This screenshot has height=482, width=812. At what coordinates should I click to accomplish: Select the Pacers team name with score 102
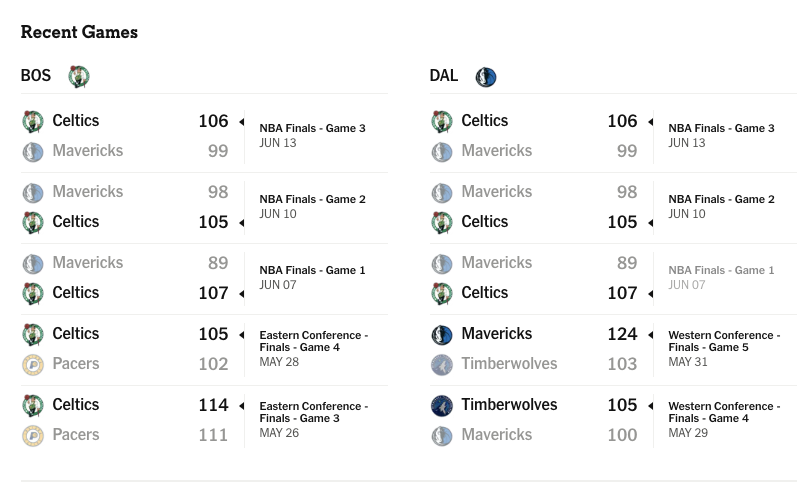point(76,363)
